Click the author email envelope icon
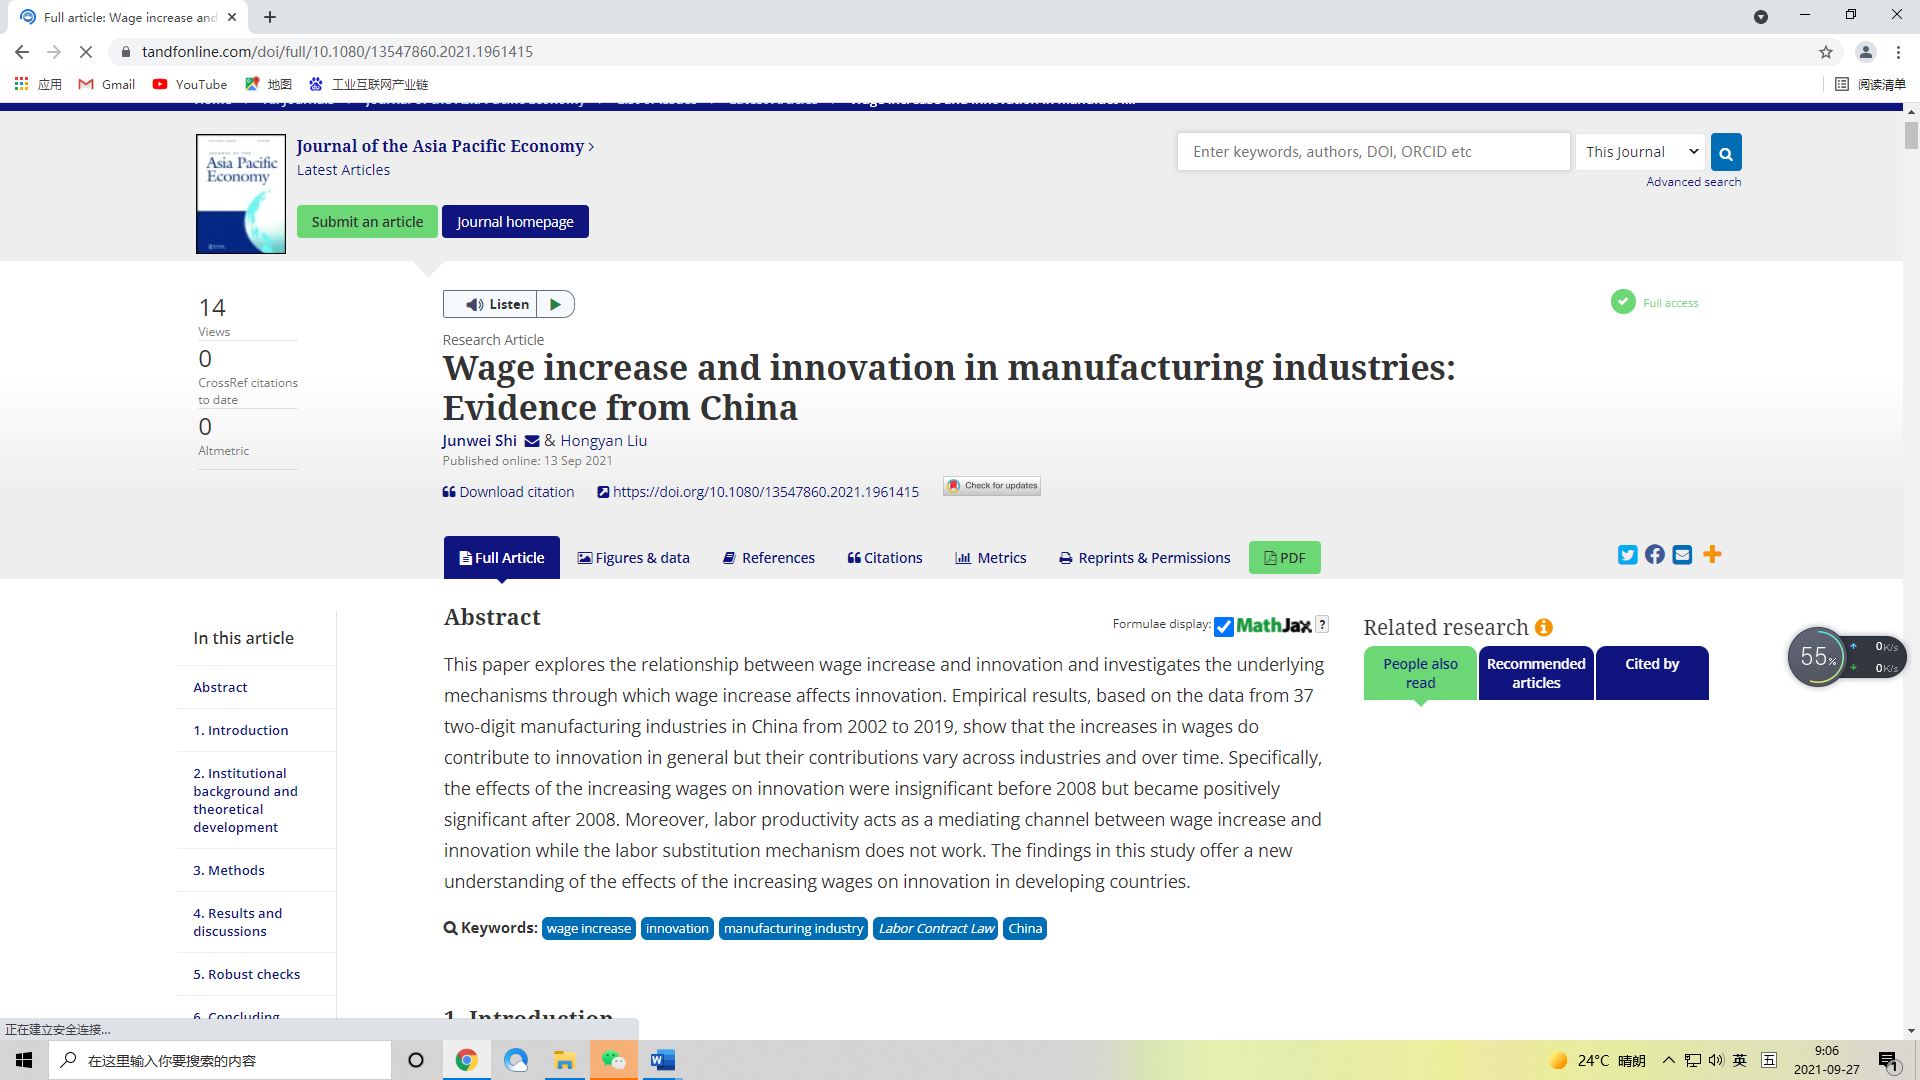Viewport: 1920px width, 1080px height. [x=532, y=441]
